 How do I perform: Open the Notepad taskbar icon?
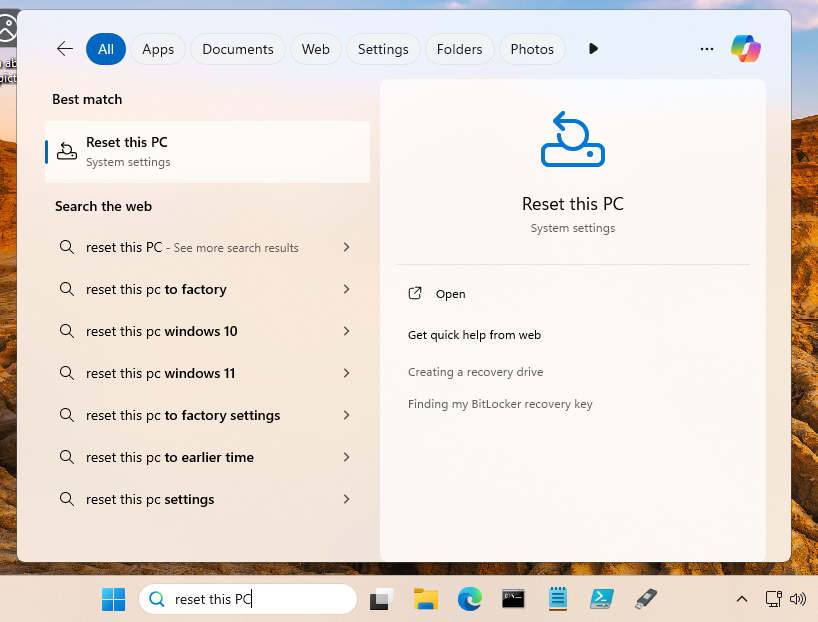click(x=558, y=599)
